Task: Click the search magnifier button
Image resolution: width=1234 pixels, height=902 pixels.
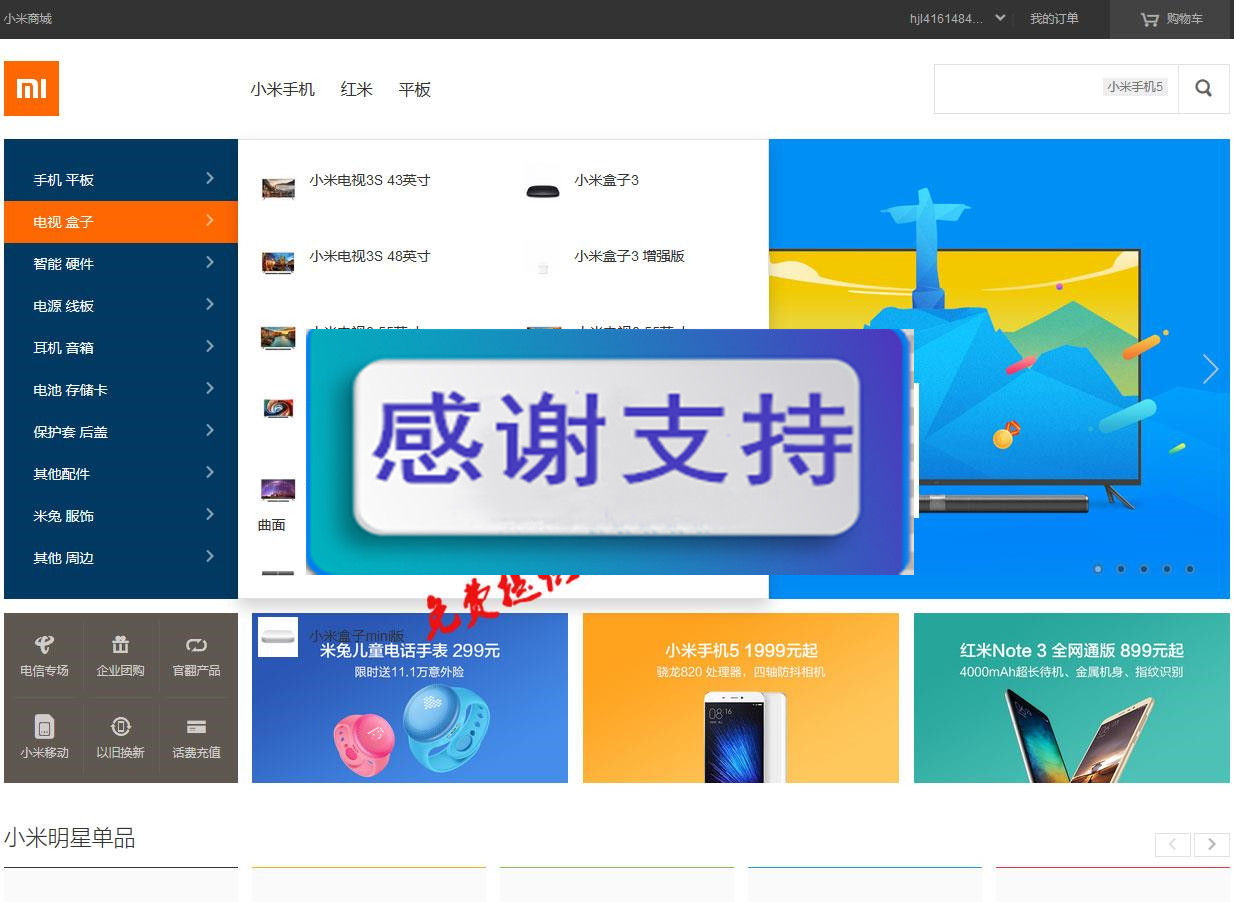Action: (x=1203, y=88)
